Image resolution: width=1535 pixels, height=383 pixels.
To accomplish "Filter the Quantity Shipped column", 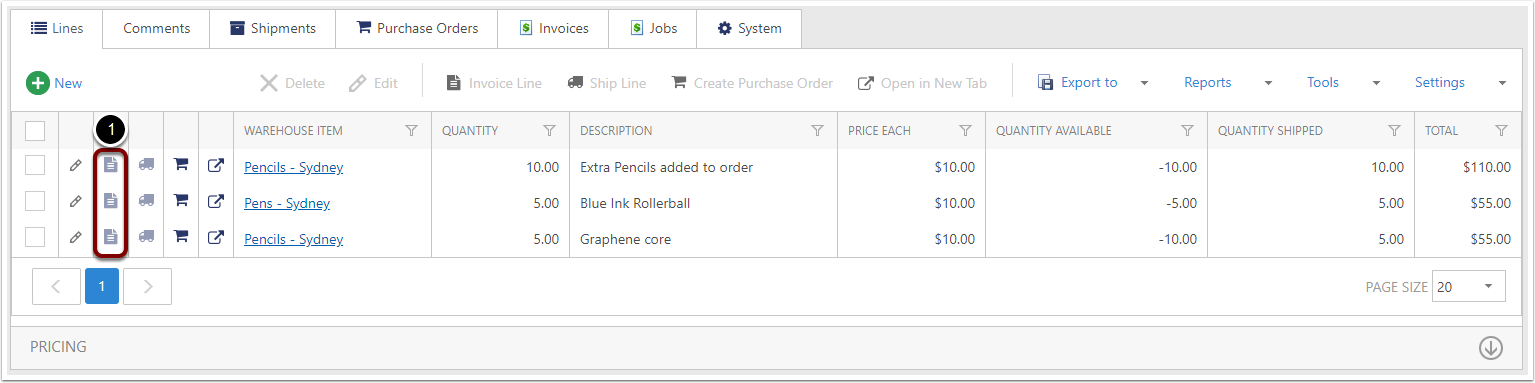I will (1394, 131).
